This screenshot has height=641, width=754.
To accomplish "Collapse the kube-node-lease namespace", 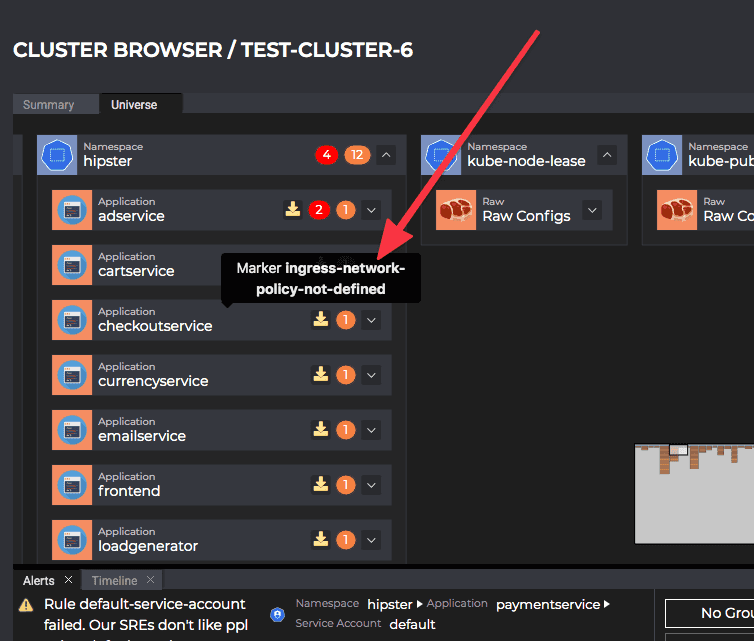I will point(607,155).
